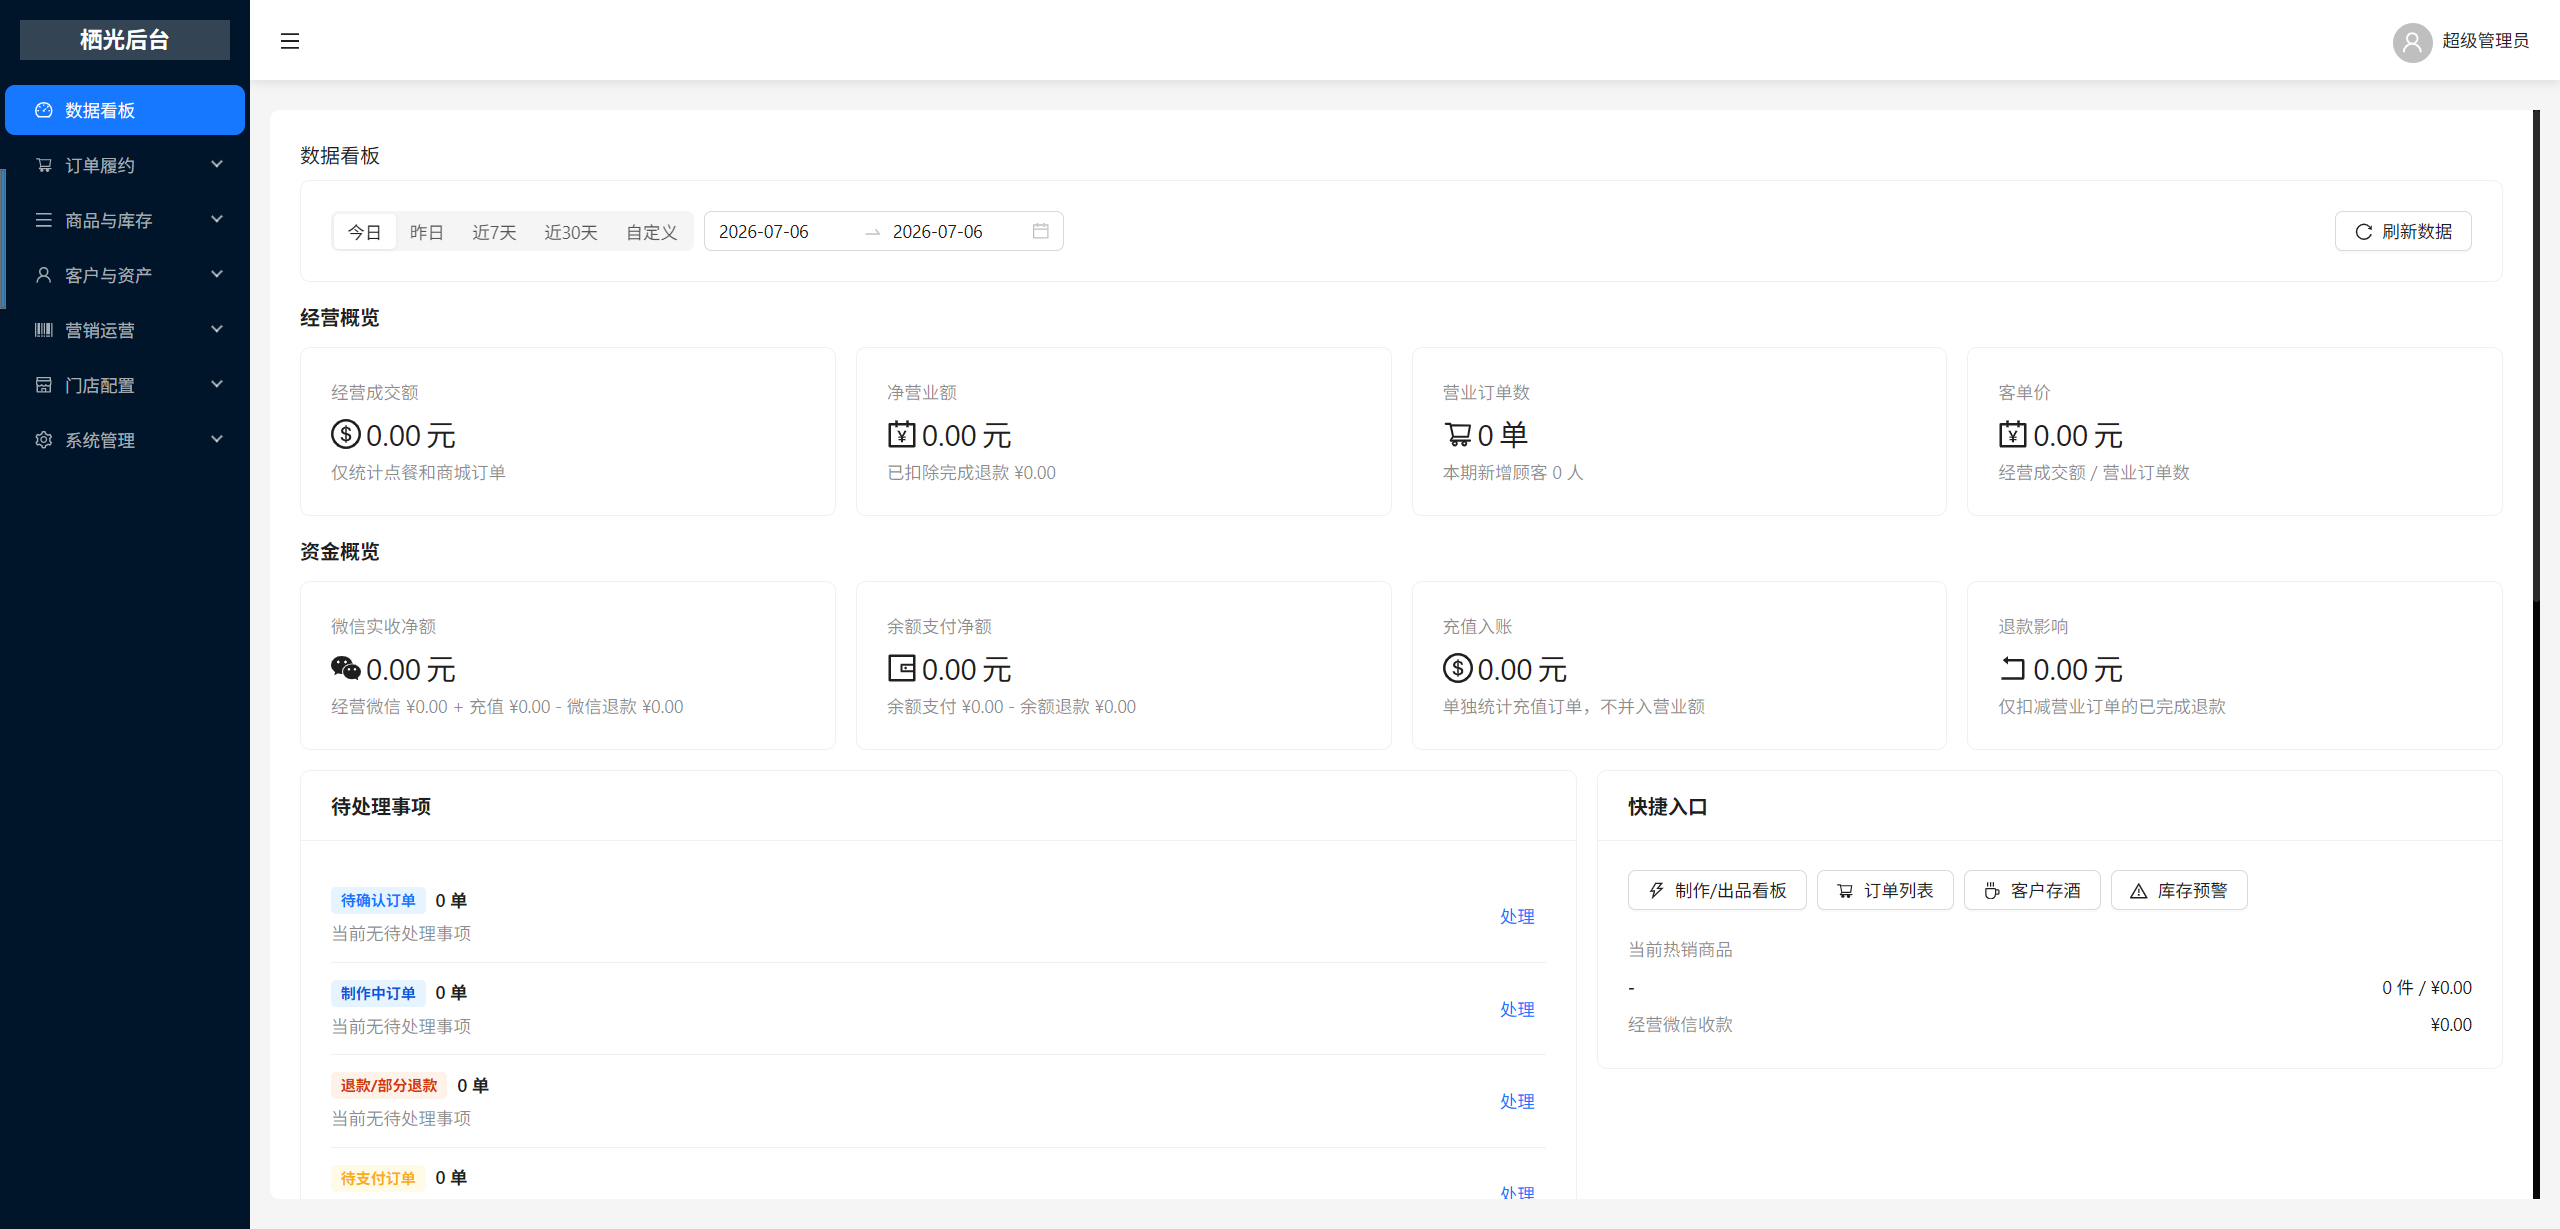Click the super admin avatar icon
2560x1229 pixels.
click(x=2412, y=42)
